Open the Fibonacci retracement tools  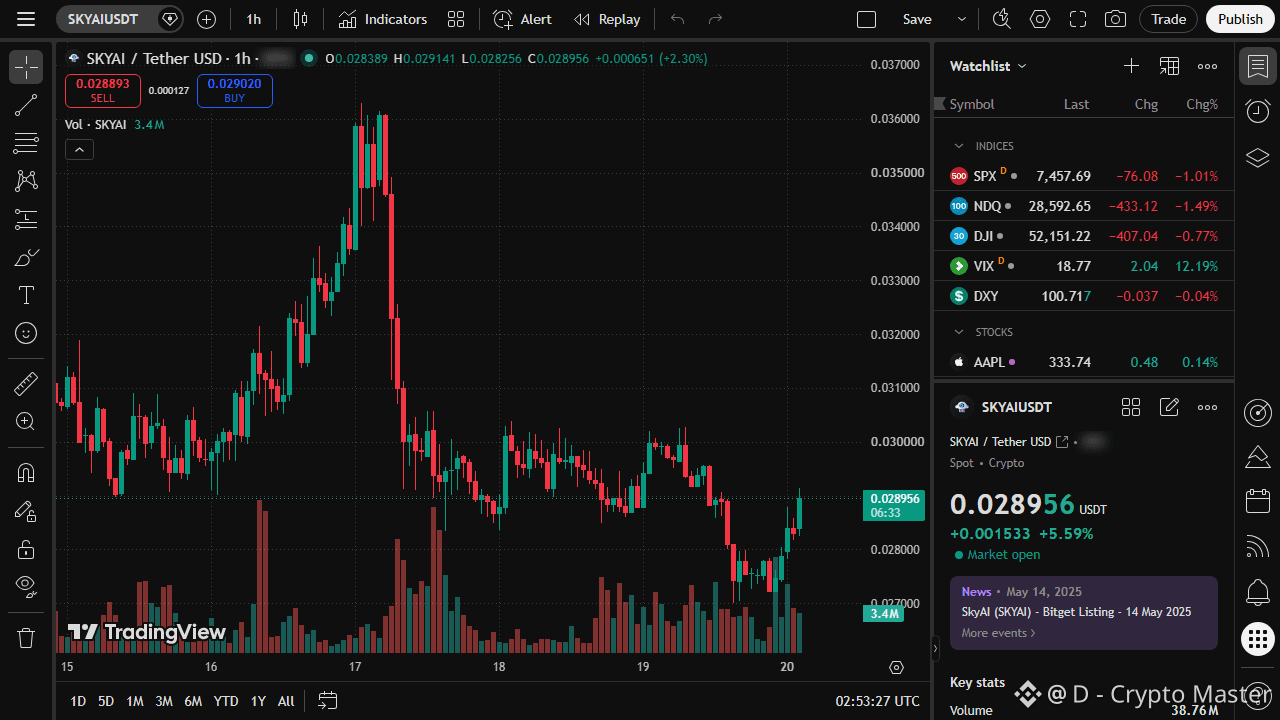click(26, 143)
